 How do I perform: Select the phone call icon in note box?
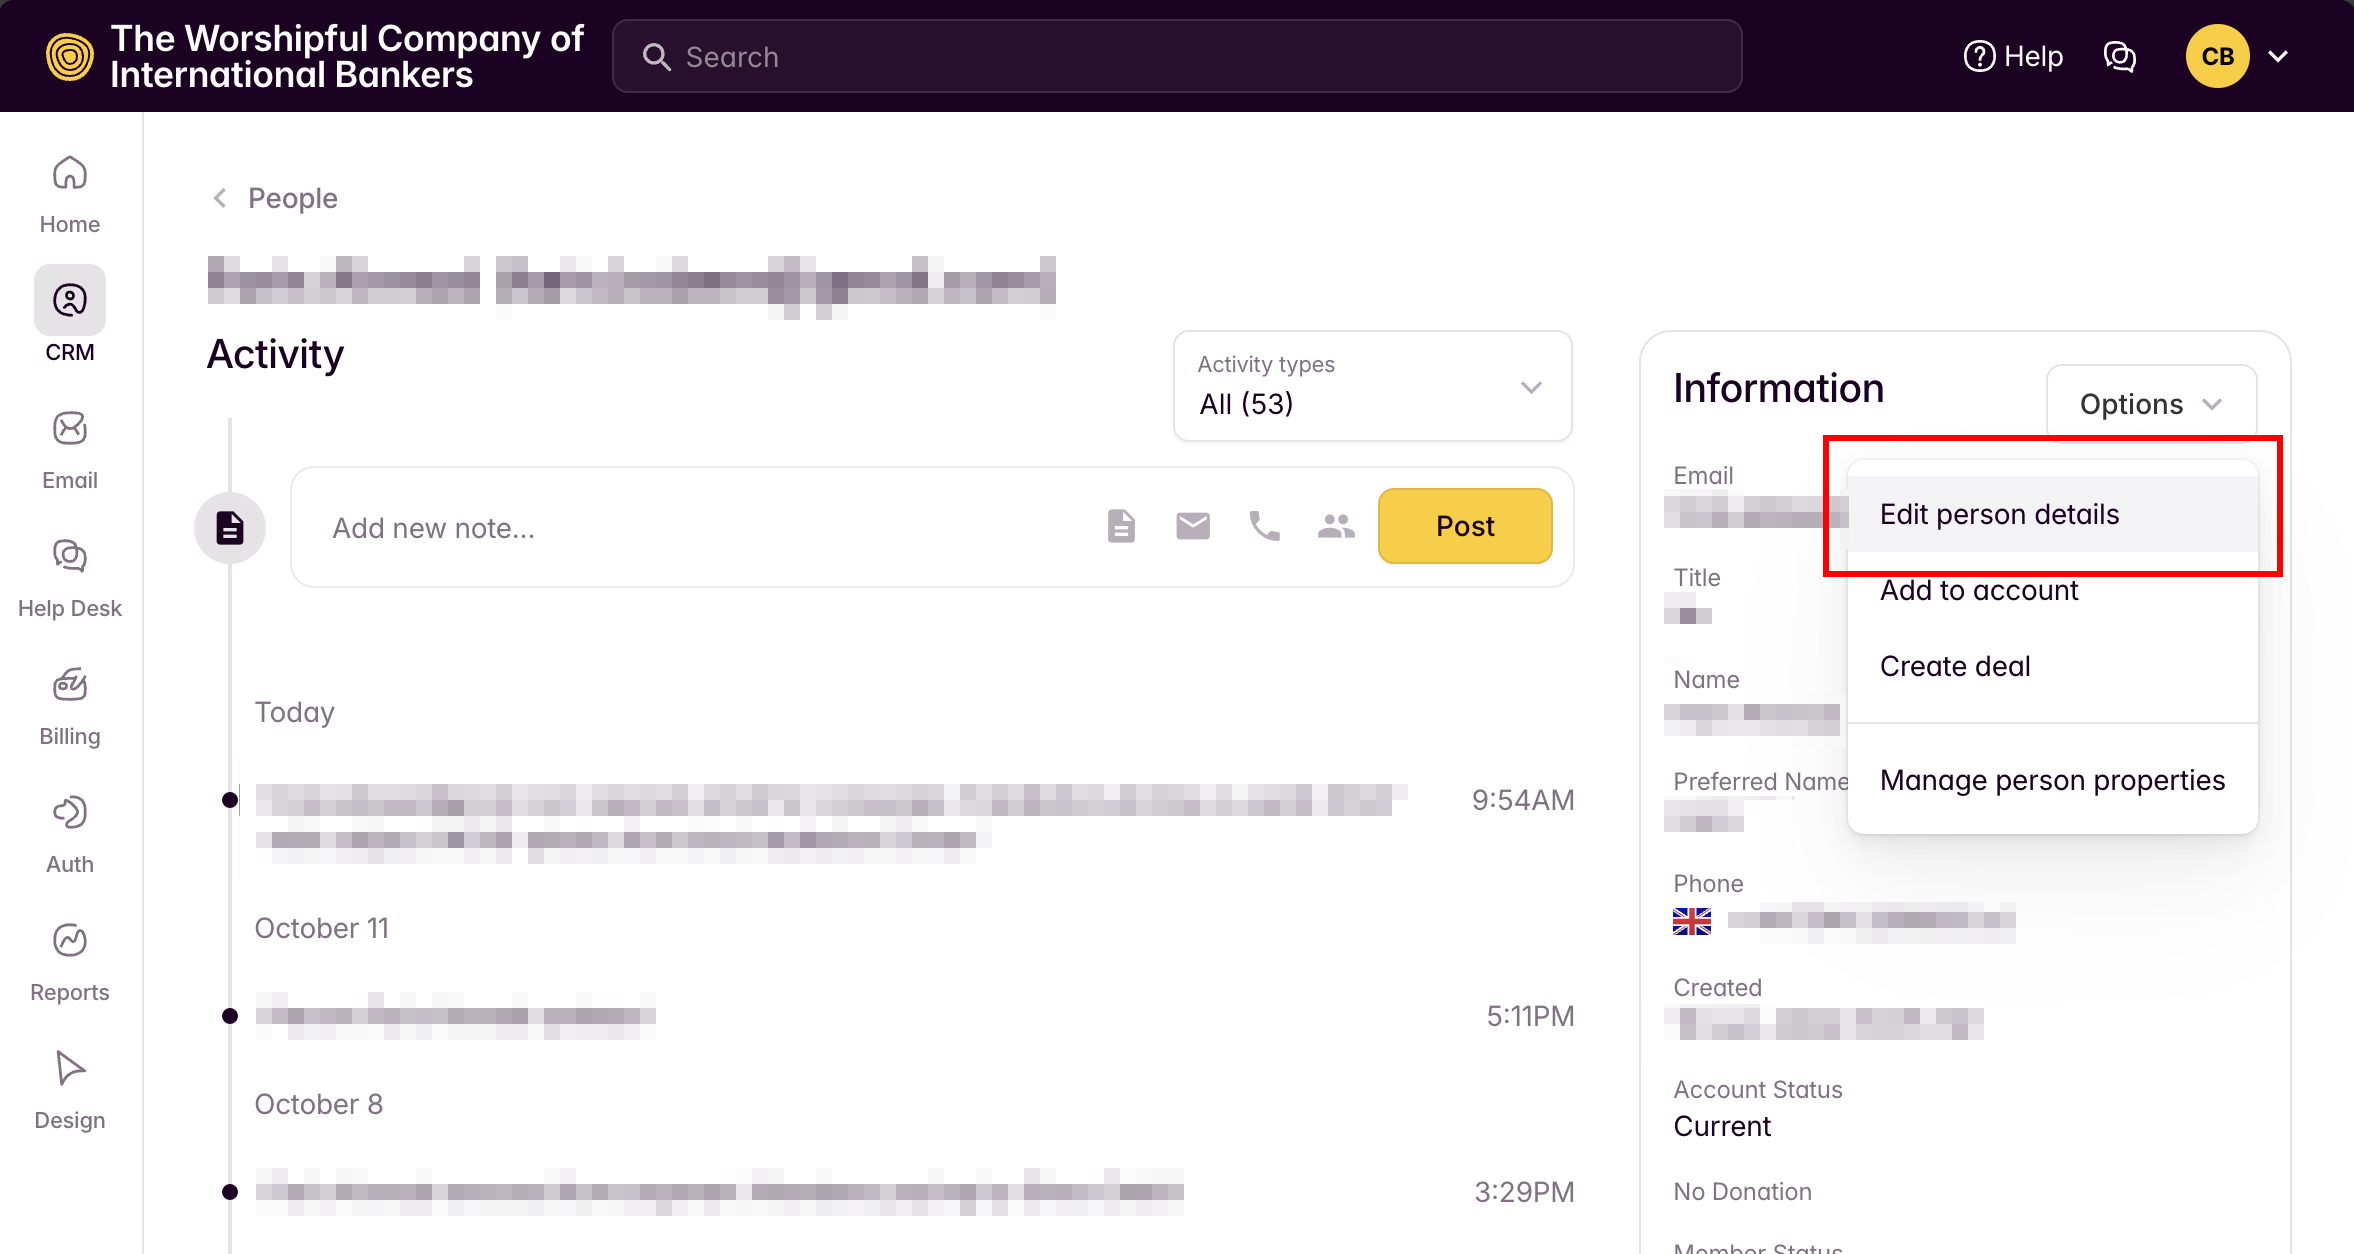tap(1264, 526)
